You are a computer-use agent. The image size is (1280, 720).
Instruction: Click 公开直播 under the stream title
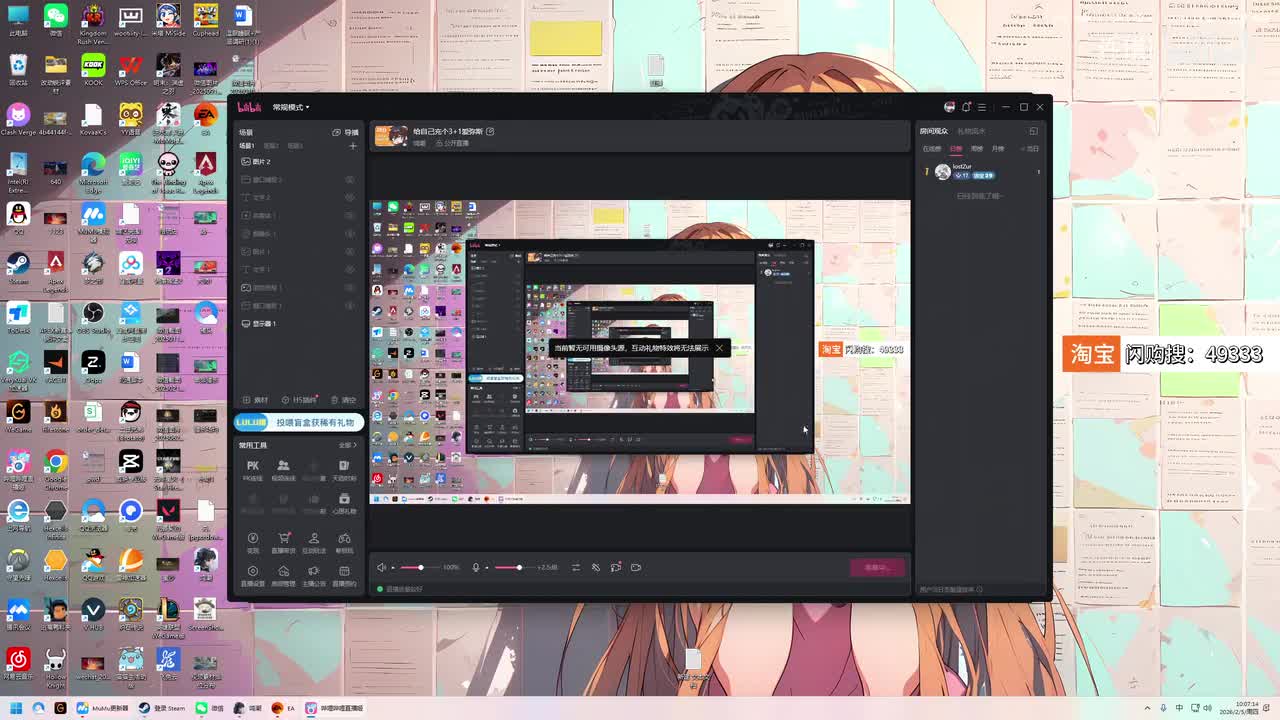pyautogui.click(x=455, y=144)
